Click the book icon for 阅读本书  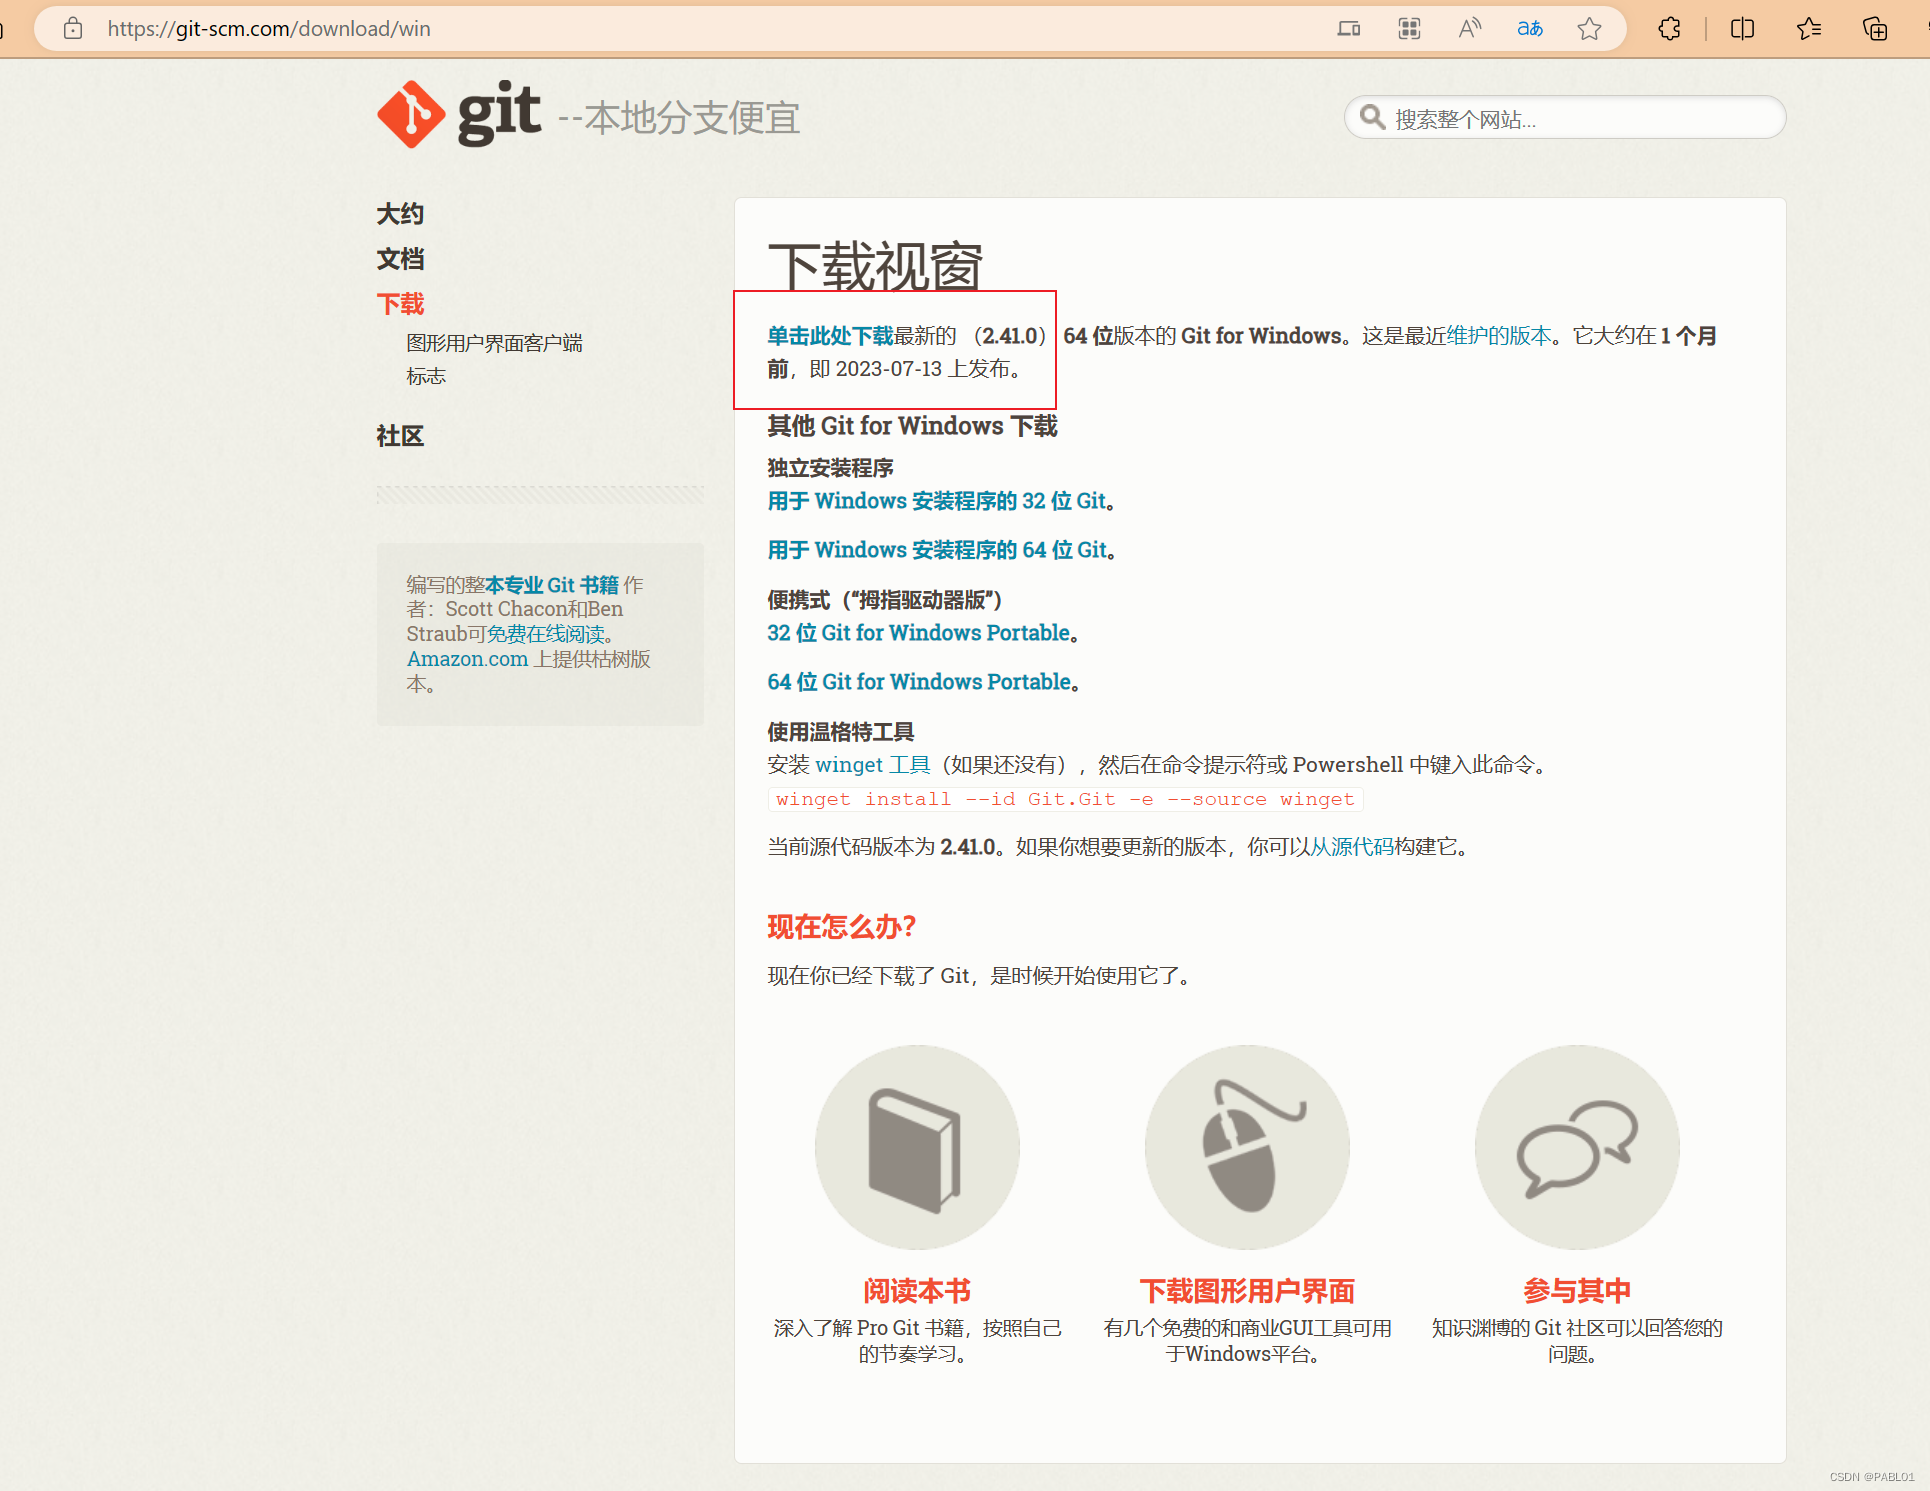coord(916,1147)
